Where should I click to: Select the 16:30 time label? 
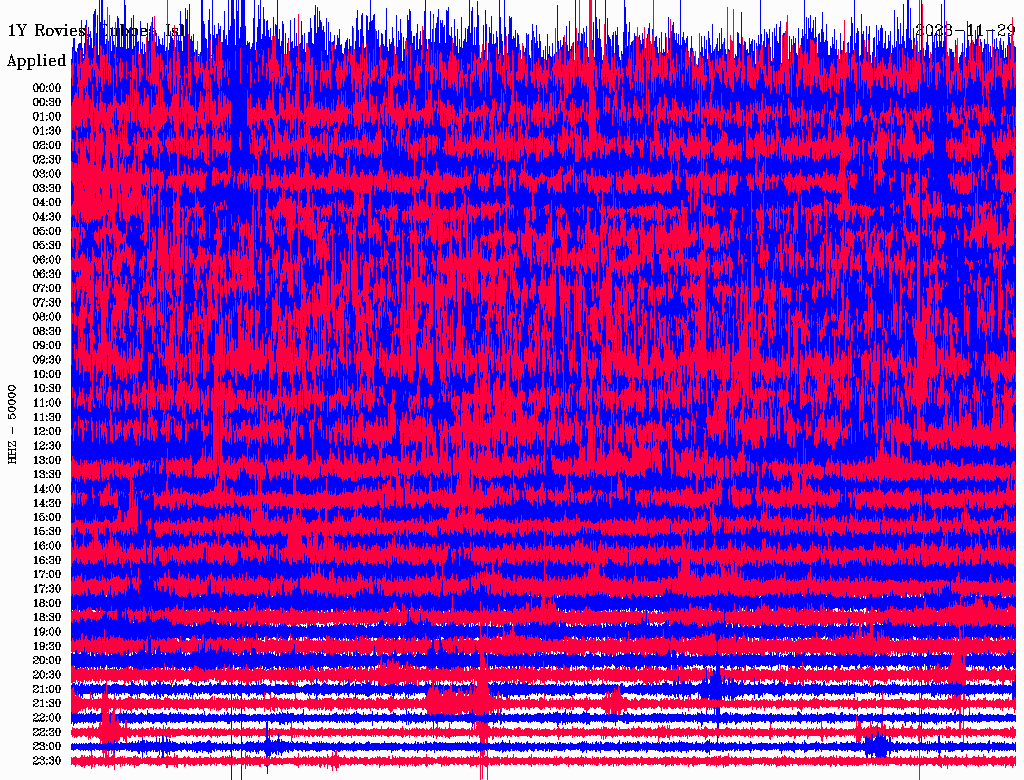click(x=47, y=561)
